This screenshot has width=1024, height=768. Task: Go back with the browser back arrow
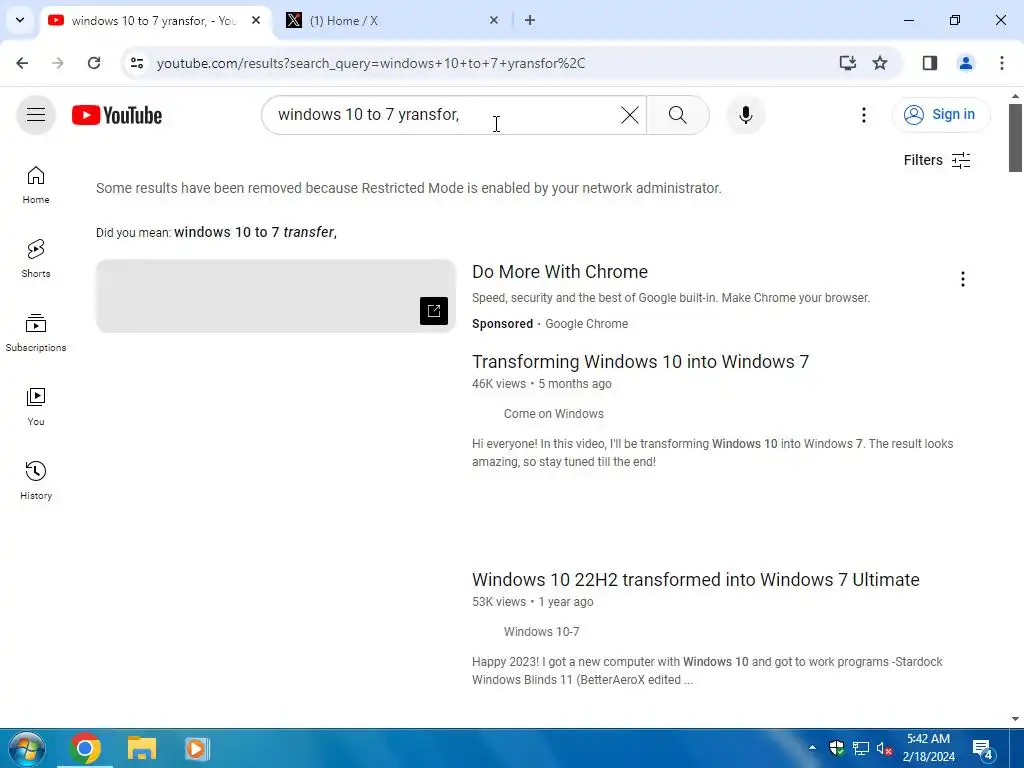coord(22,63)
